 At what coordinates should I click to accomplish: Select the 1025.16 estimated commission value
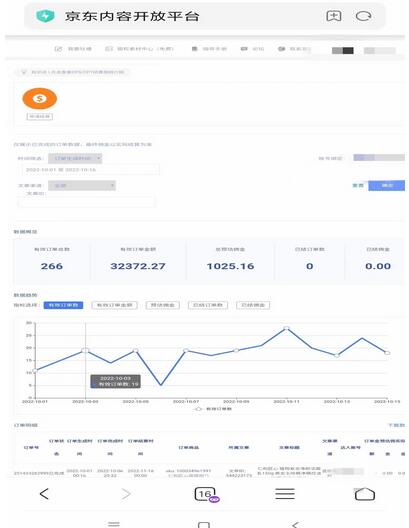pyautogui.click(x=230, y=266)
